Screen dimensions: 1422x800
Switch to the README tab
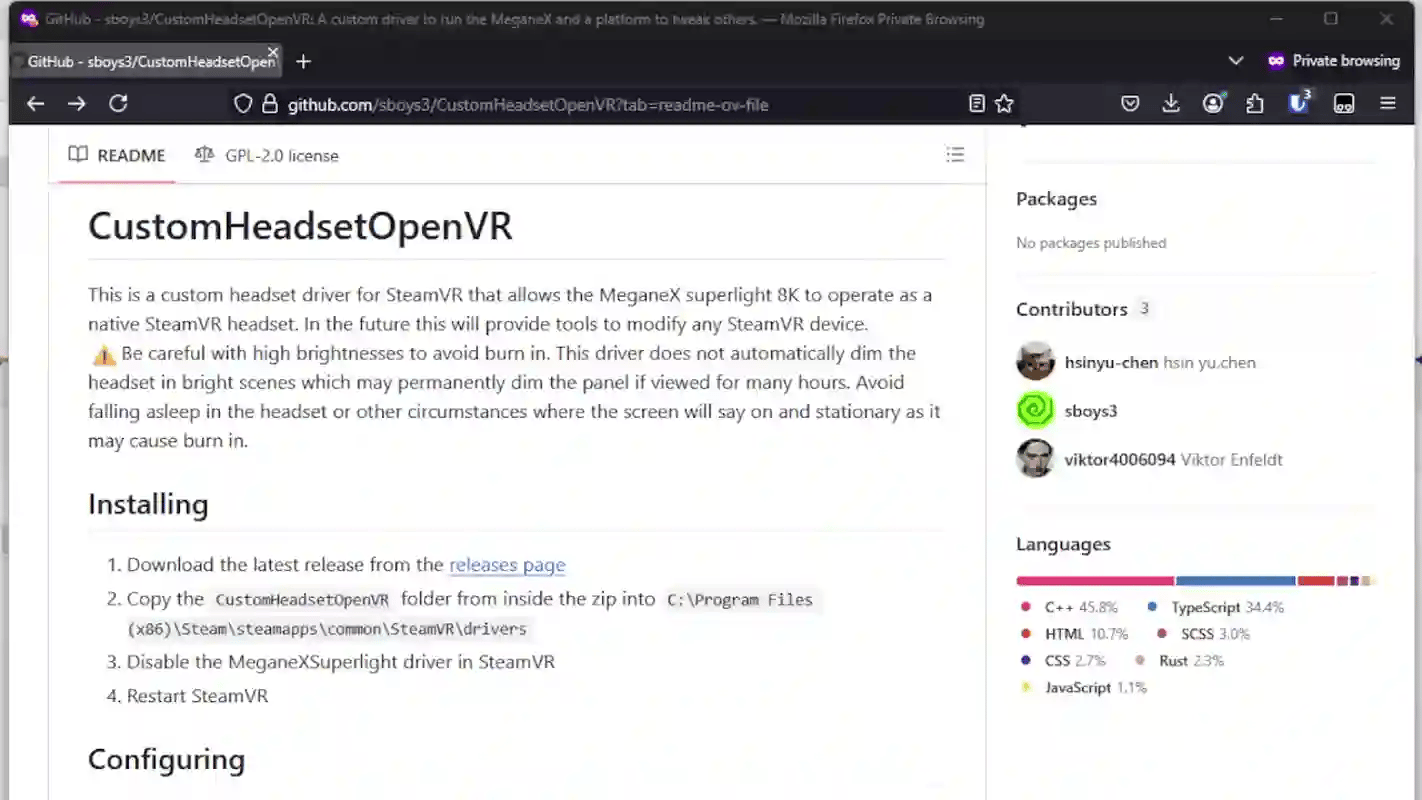pos(117,155)
